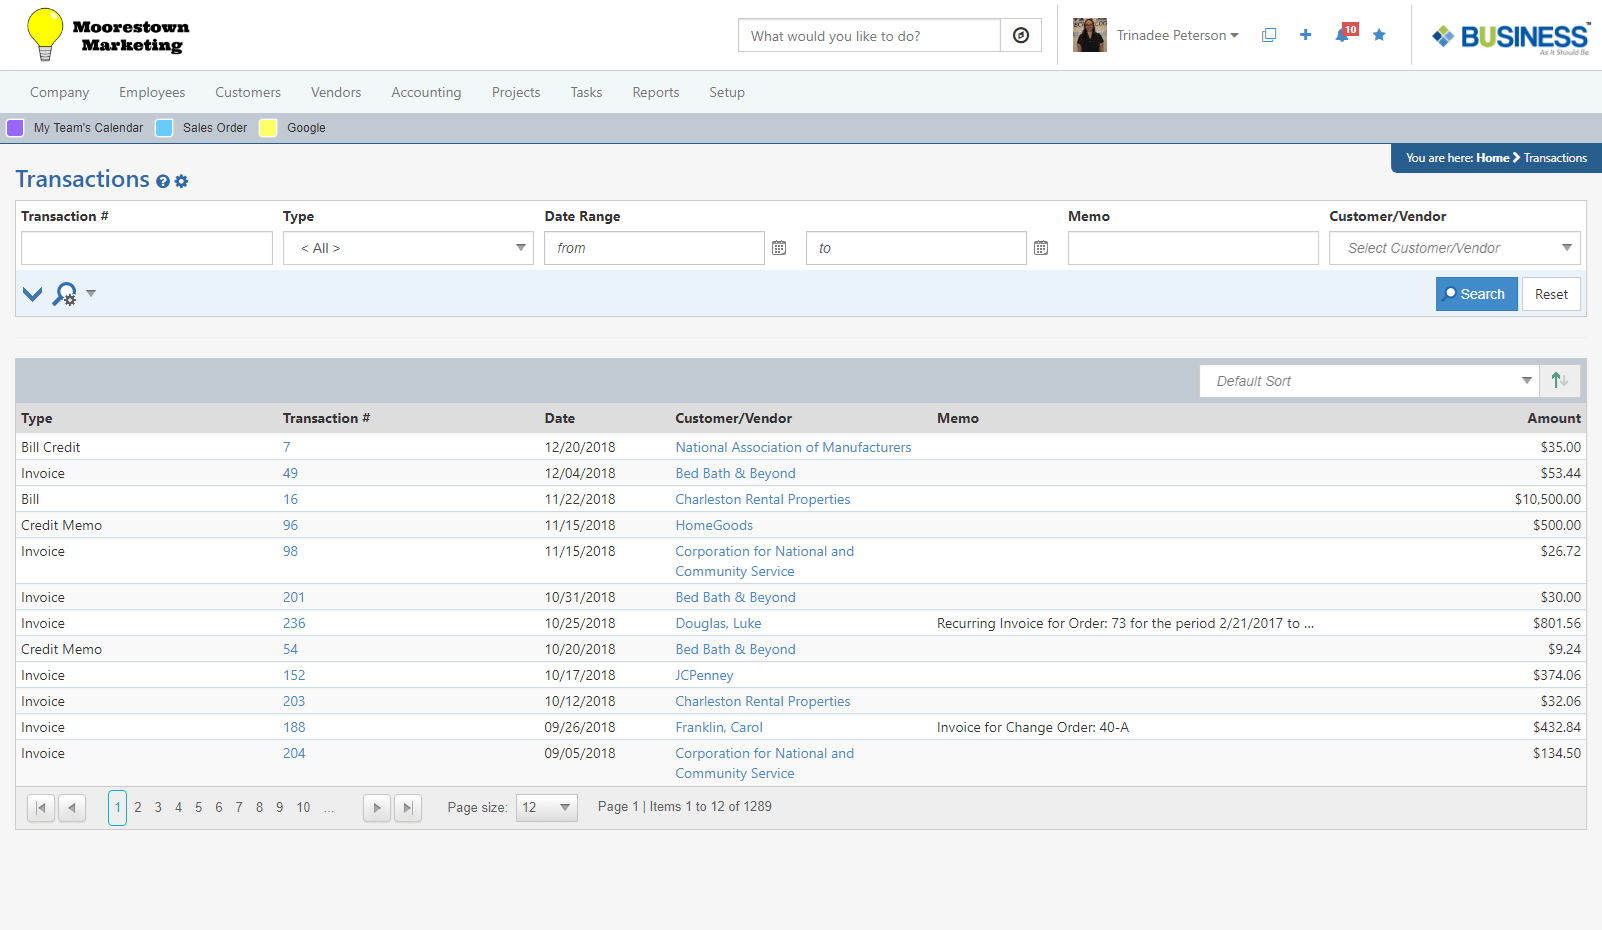The width and height of the screenshot is (1602, 930).
Task: Expand saved search options arrow
Action: [91, 293]
